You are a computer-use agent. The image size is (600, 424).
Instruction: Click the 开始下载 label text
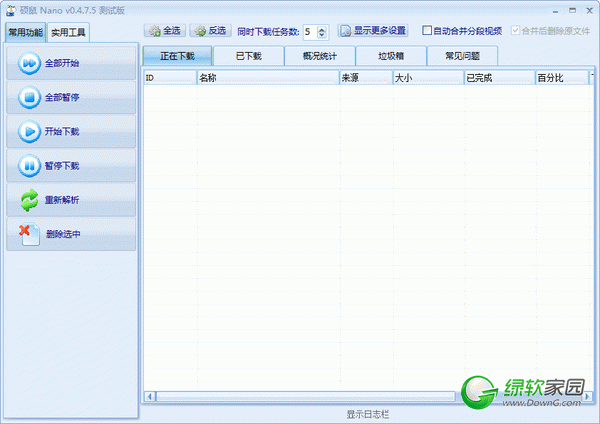pos(62,131)
